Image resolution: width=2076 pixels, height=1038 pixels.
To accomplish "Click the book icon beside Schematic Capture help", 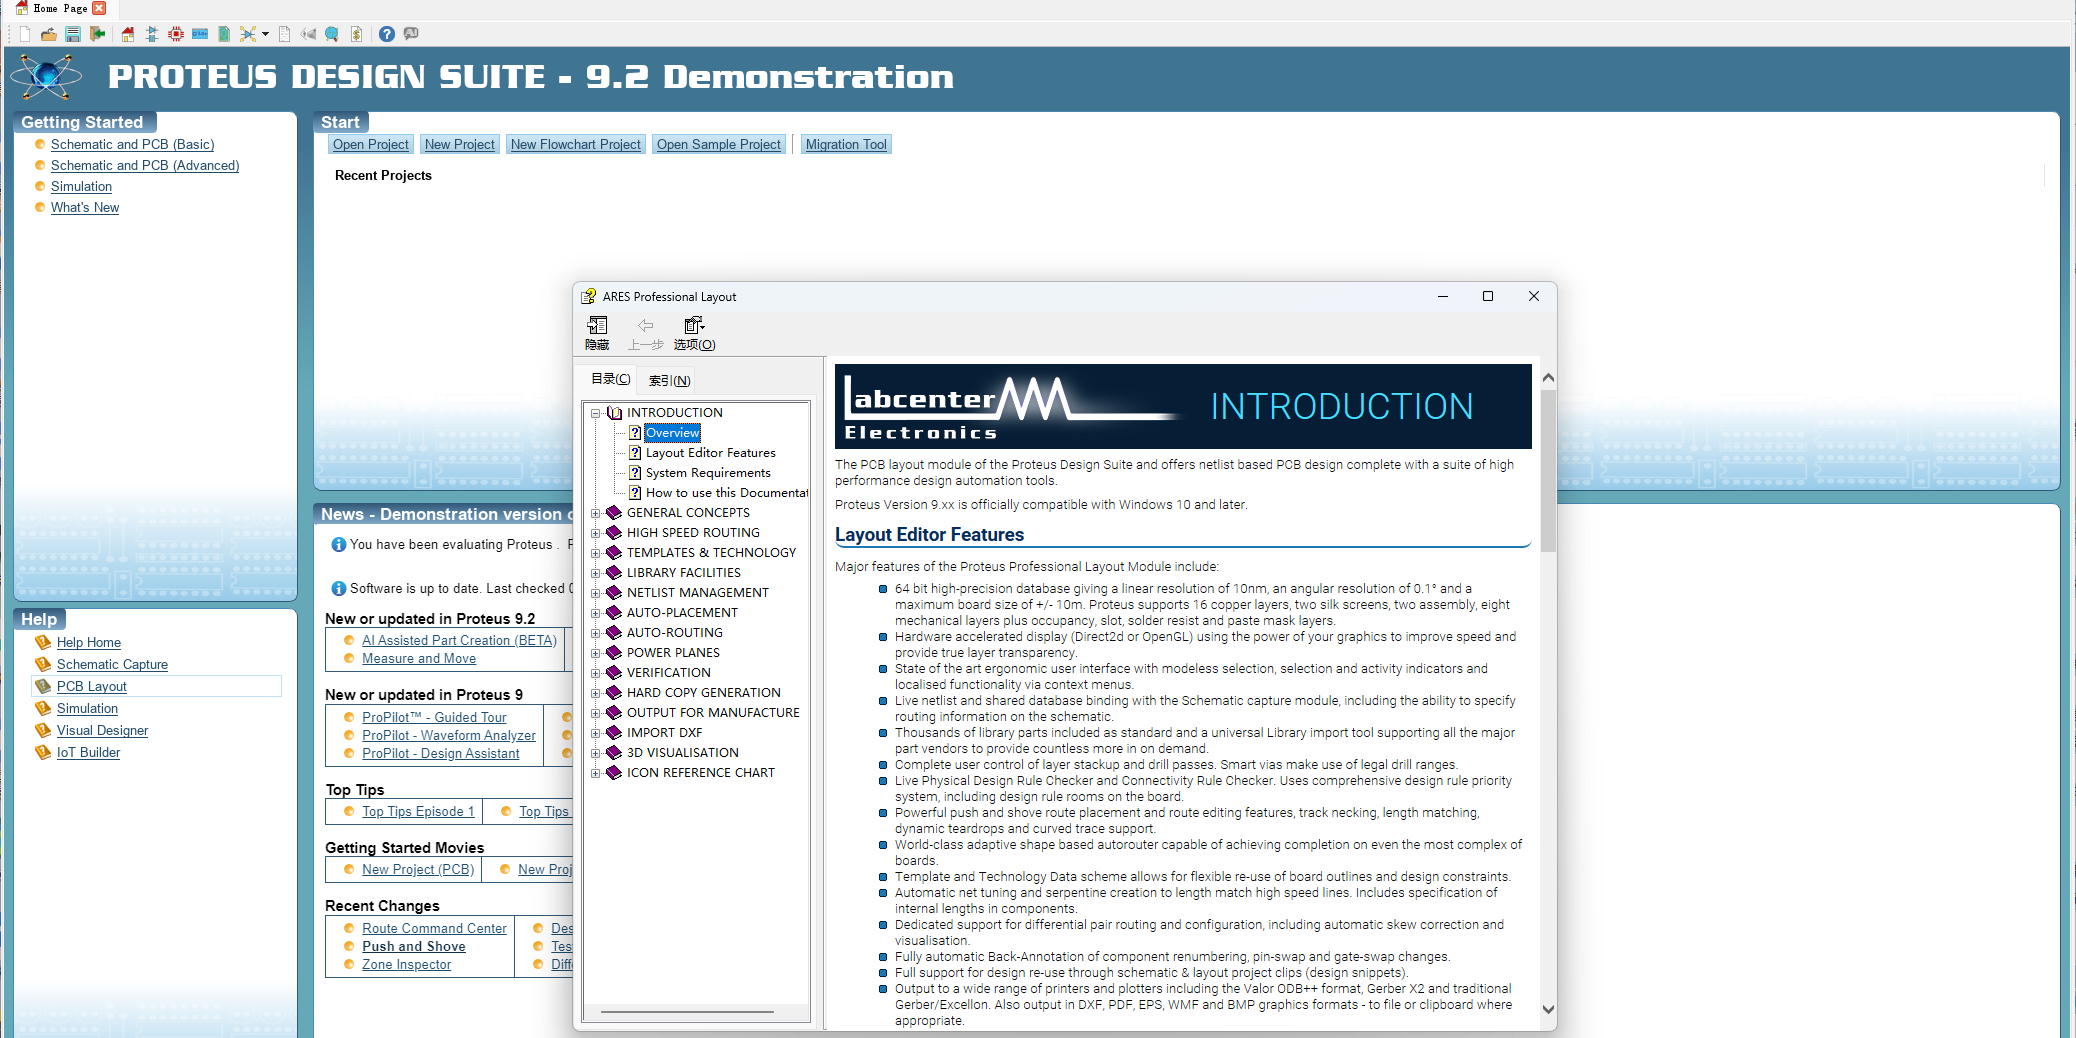I will tap(43, 665).
